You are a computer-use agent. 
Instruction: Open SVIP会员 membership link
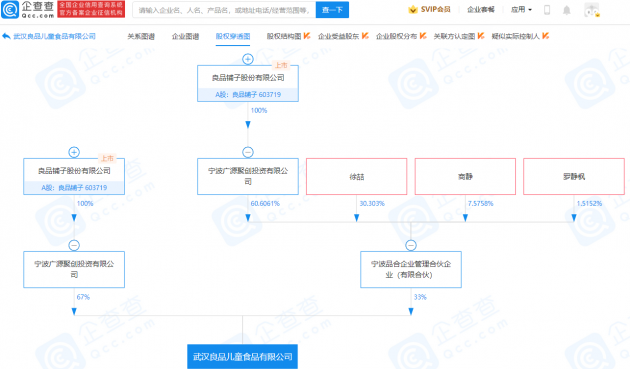pyautogui.click(x=435, y=10)
